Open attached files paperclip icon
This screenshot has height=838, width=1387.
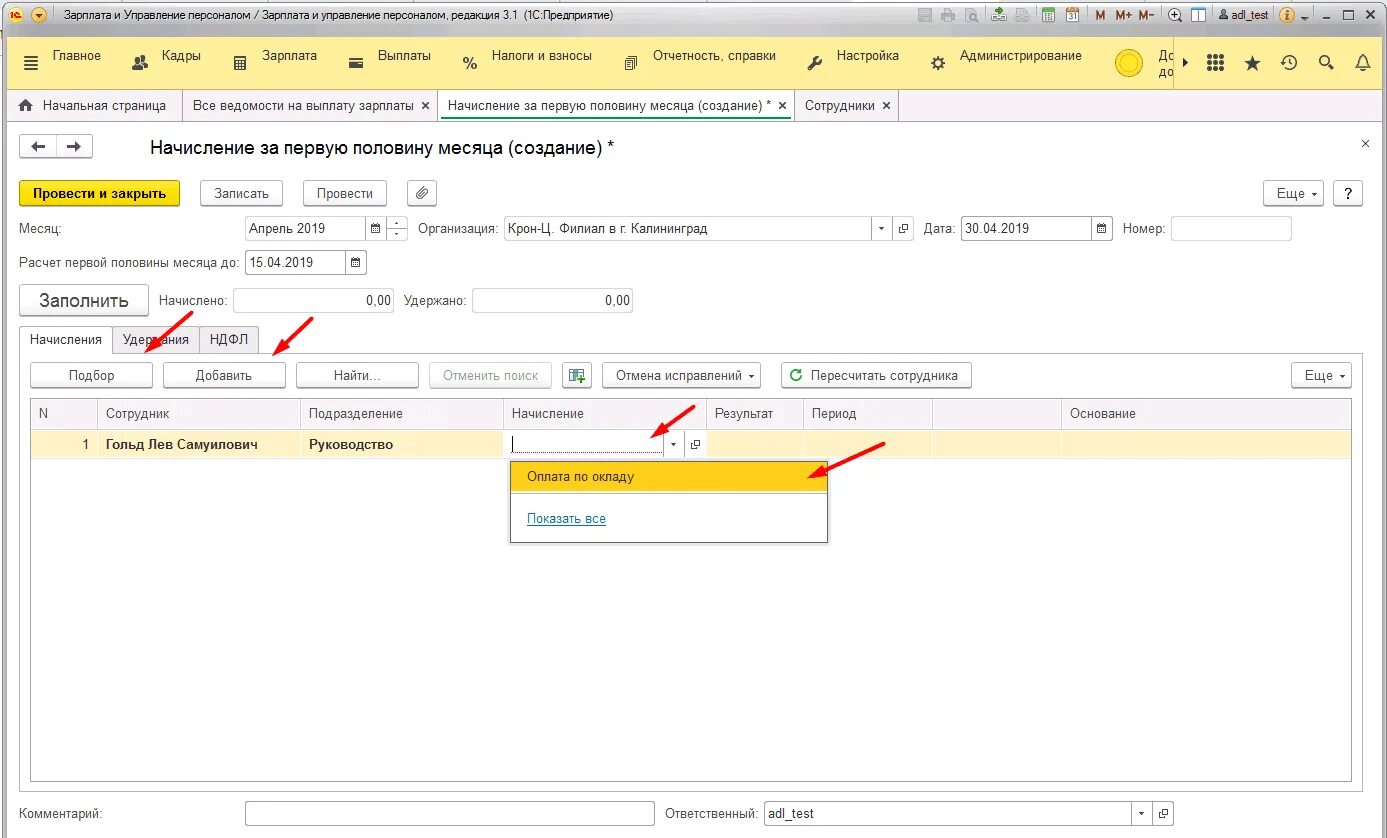[x=422, y=193]
